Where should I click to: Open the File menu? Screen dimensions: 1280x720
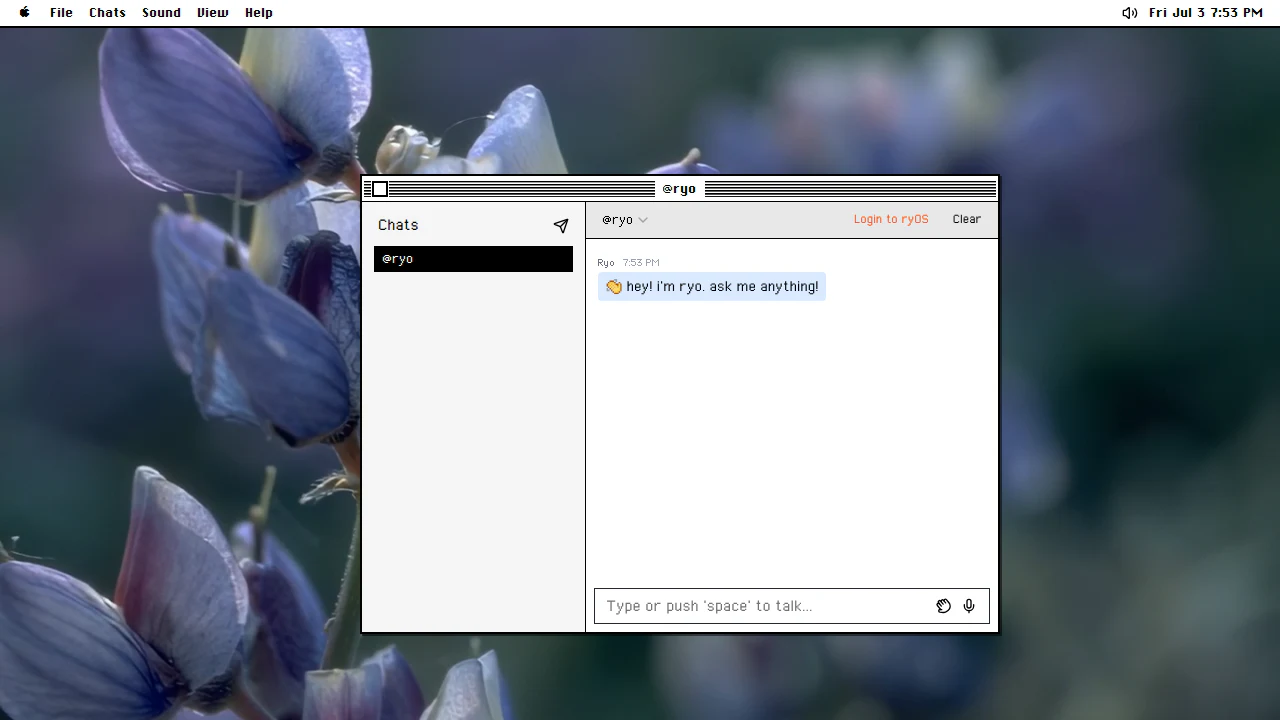[x=61, y=13]
